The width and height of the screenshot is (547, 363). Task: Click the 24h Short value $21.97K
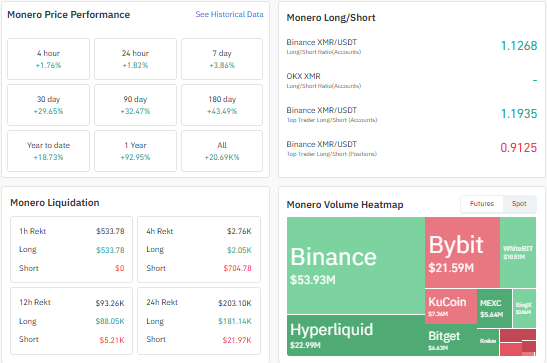pyautogui.click(x=237, y=340)
